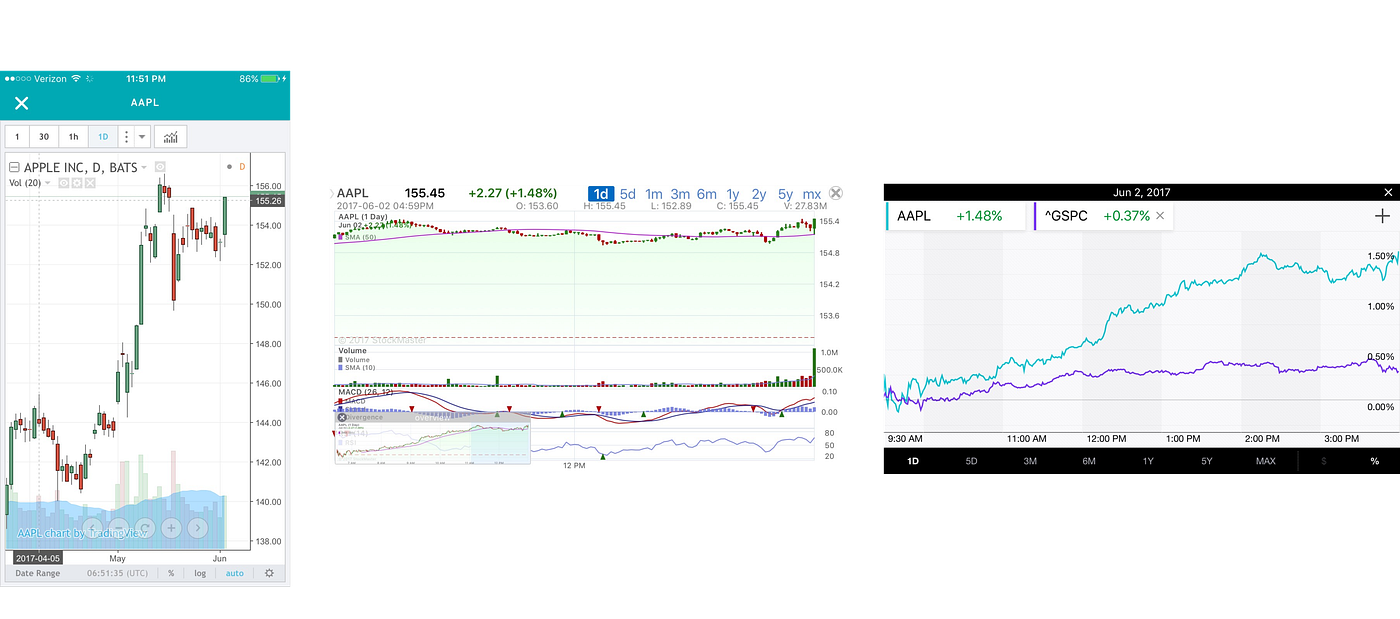The width and height of the screenshot is (1400, 619).
Task: Close the AAPL TradingView chart screen
Action: [21, 103]
